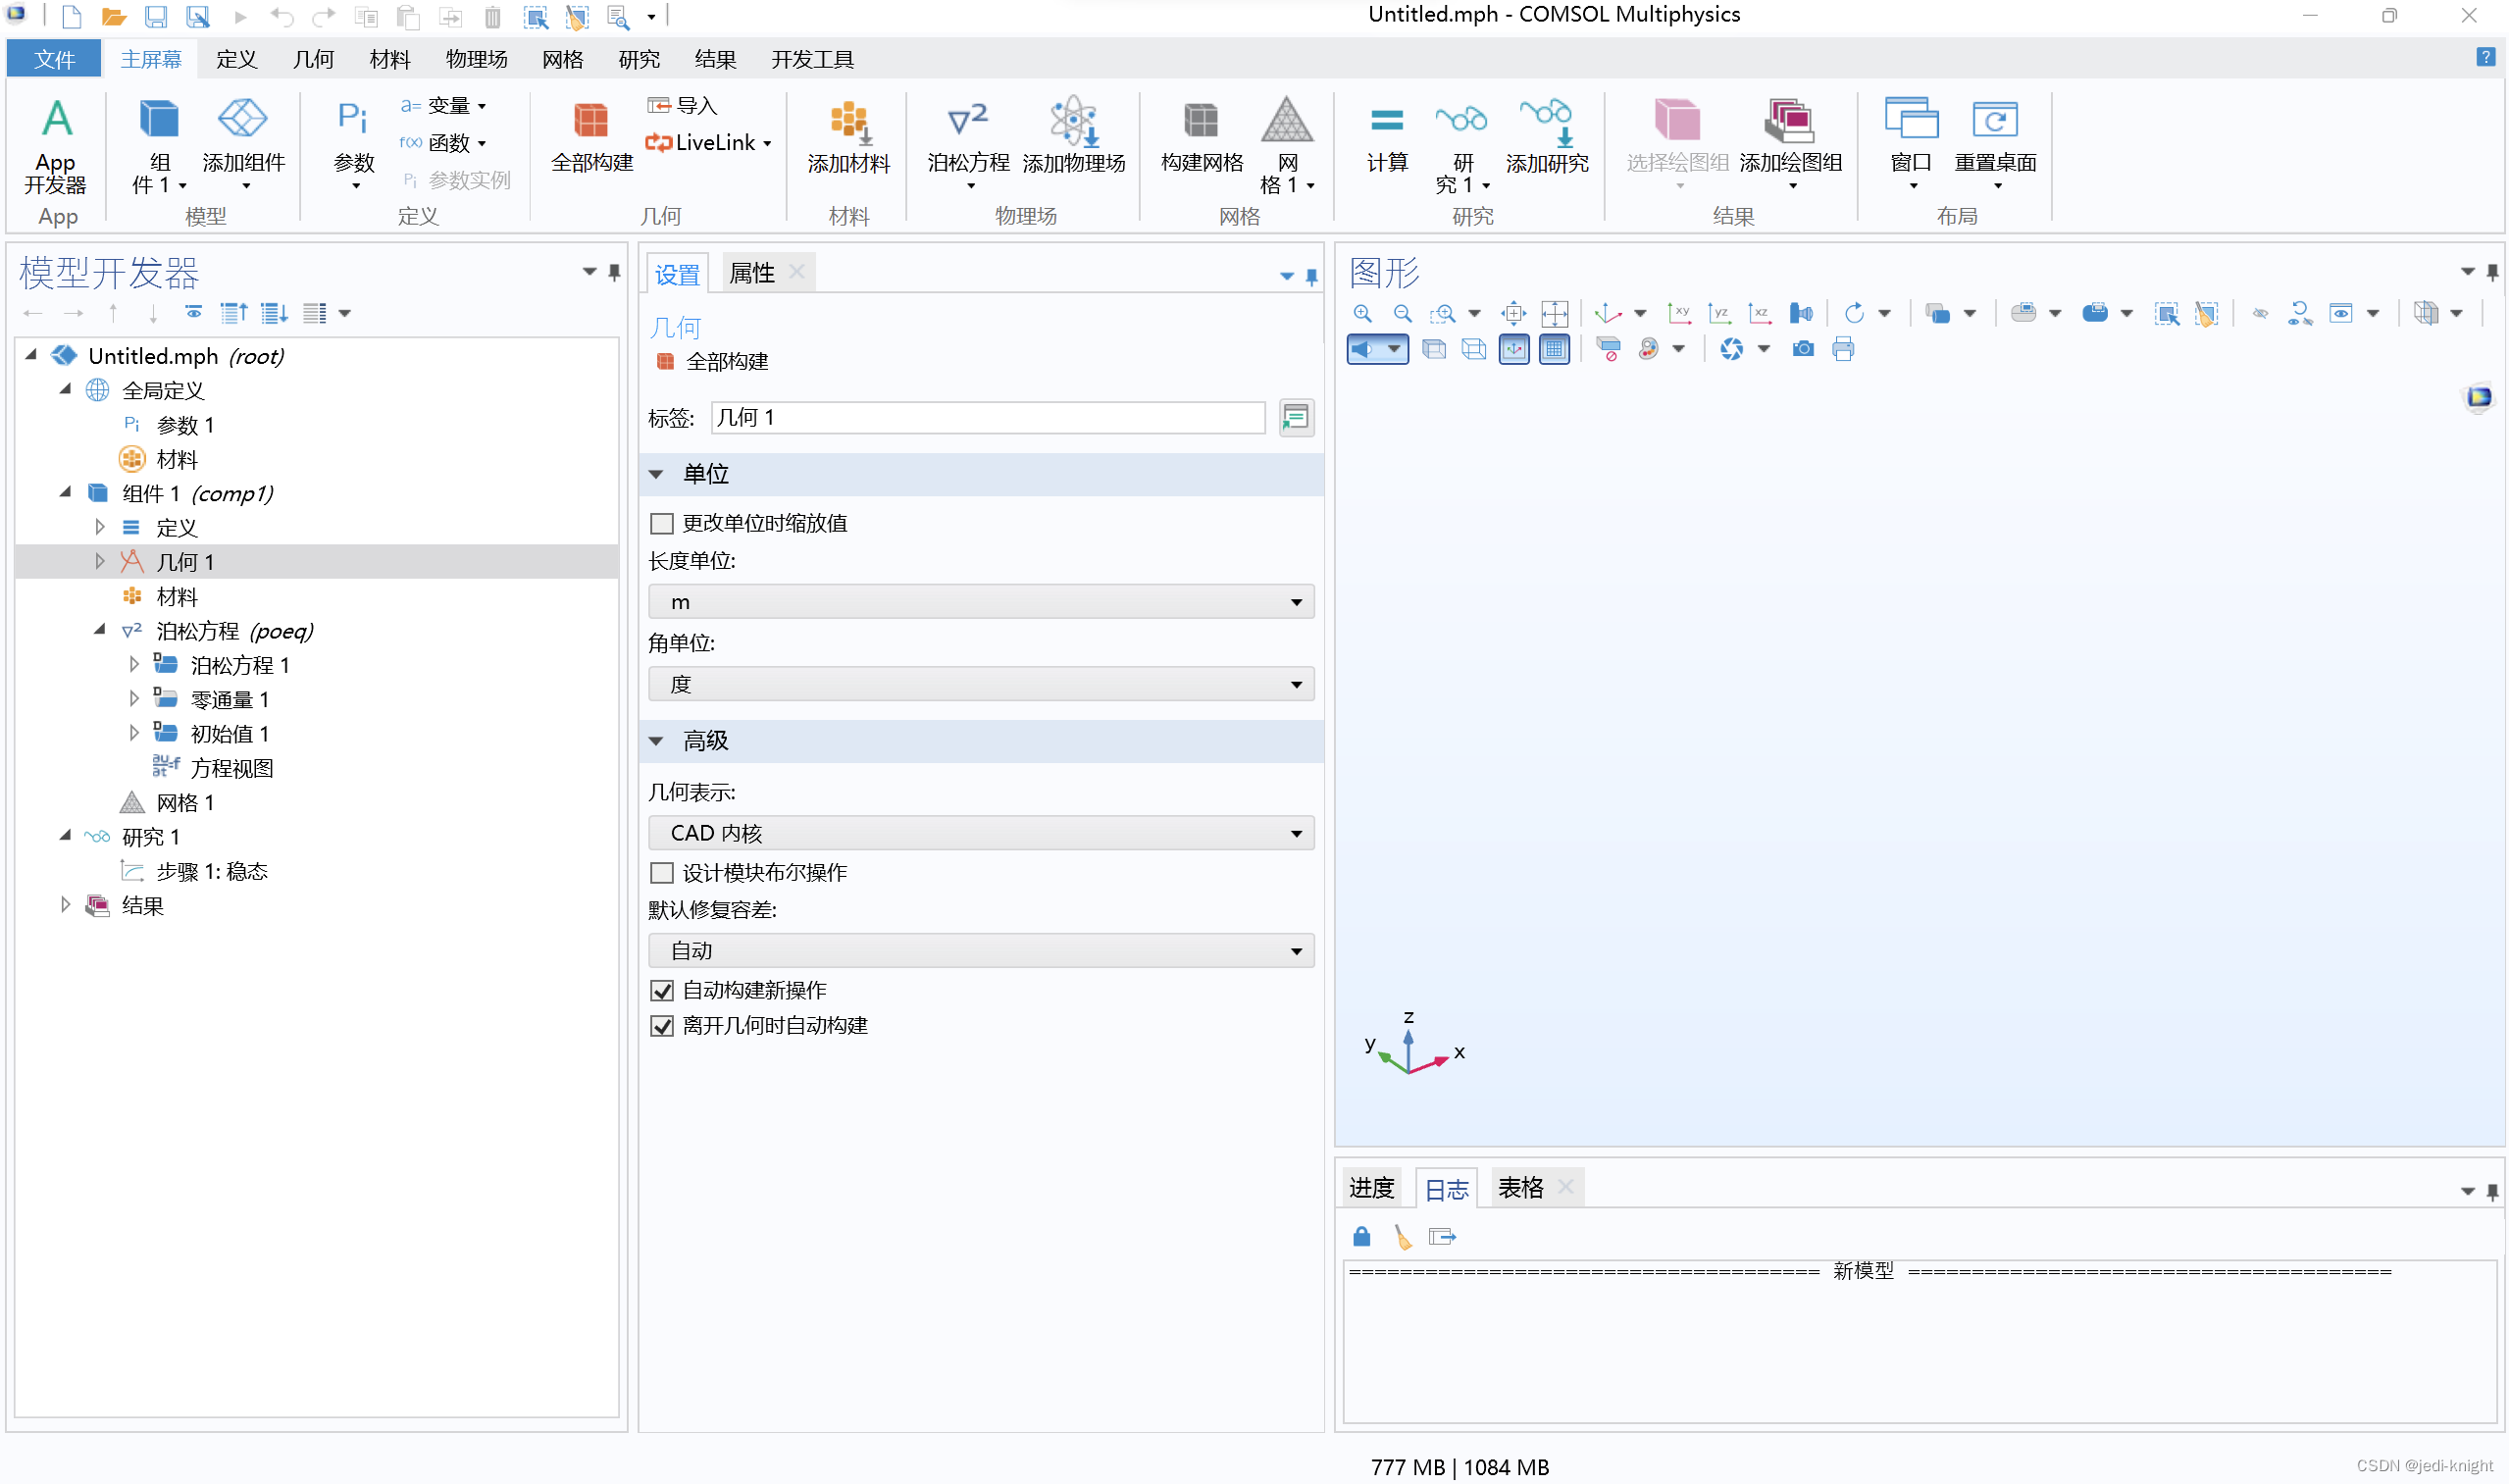Click the zoom extents icon
Image resolution: width=2509 pixels, height=1484 pixels.
[x=1514, y=314]
